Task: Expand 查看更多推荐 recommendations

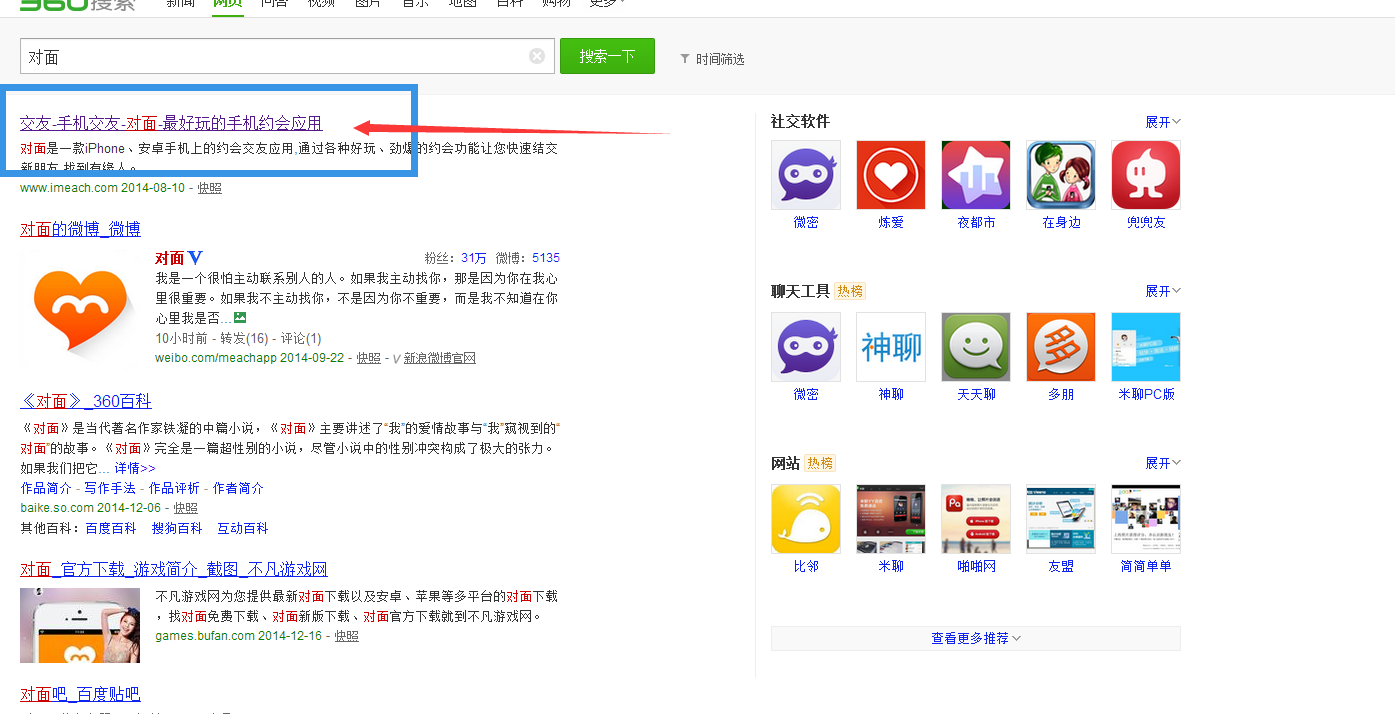Action: tap(976, 638)
